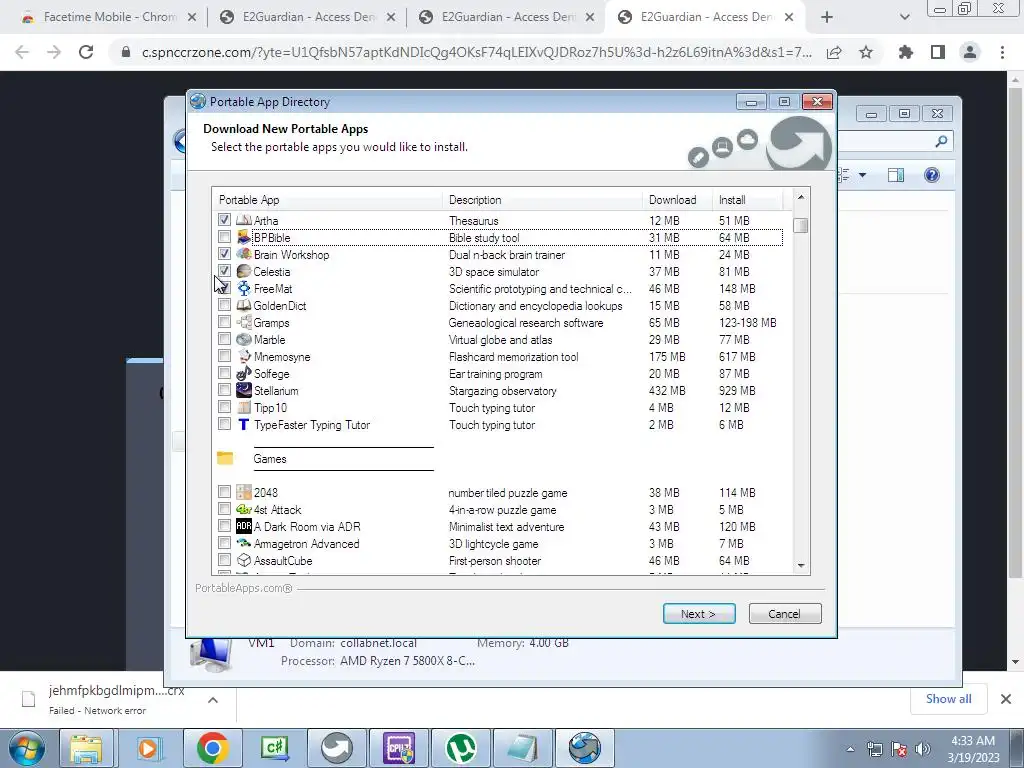Screen dimensions: 1024x768
Task: Click the Cancel button
Action: coord(784,614)
